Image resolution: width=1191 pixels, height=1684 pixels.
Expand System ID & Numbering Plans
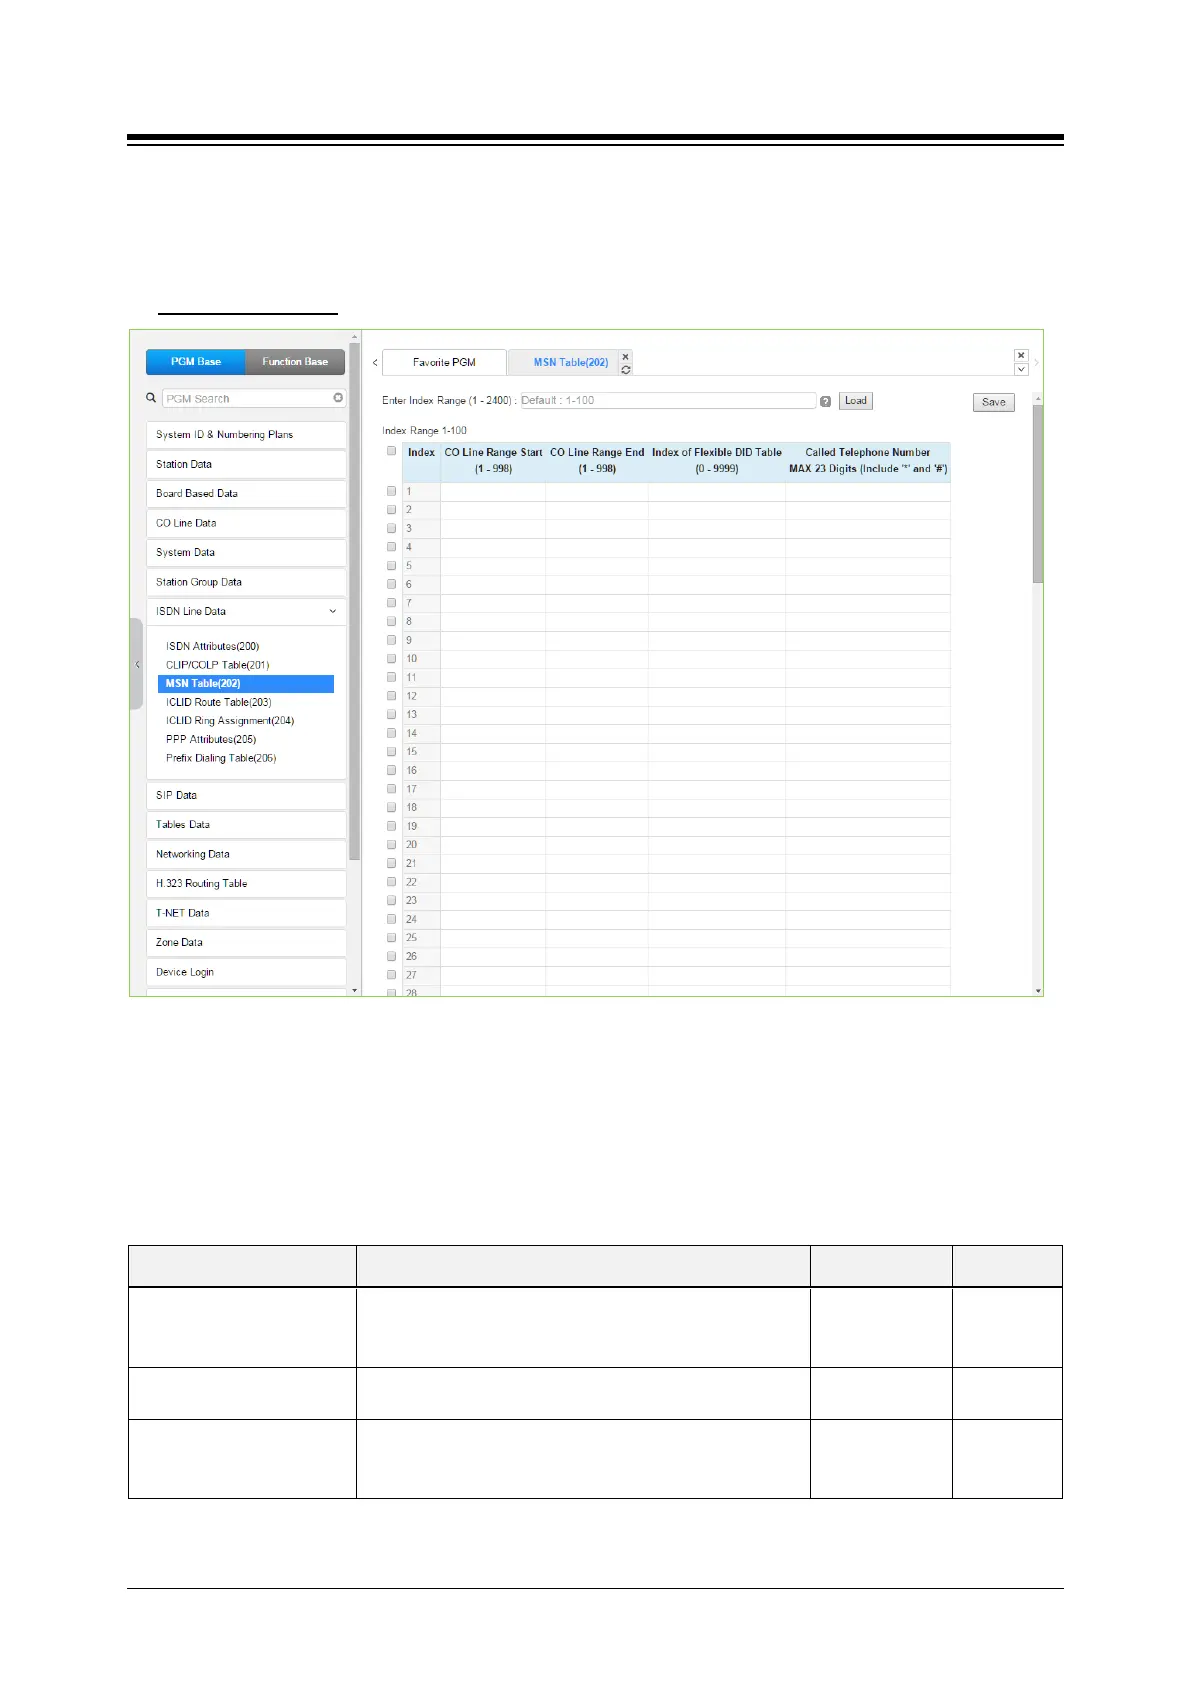pos(246,435)
